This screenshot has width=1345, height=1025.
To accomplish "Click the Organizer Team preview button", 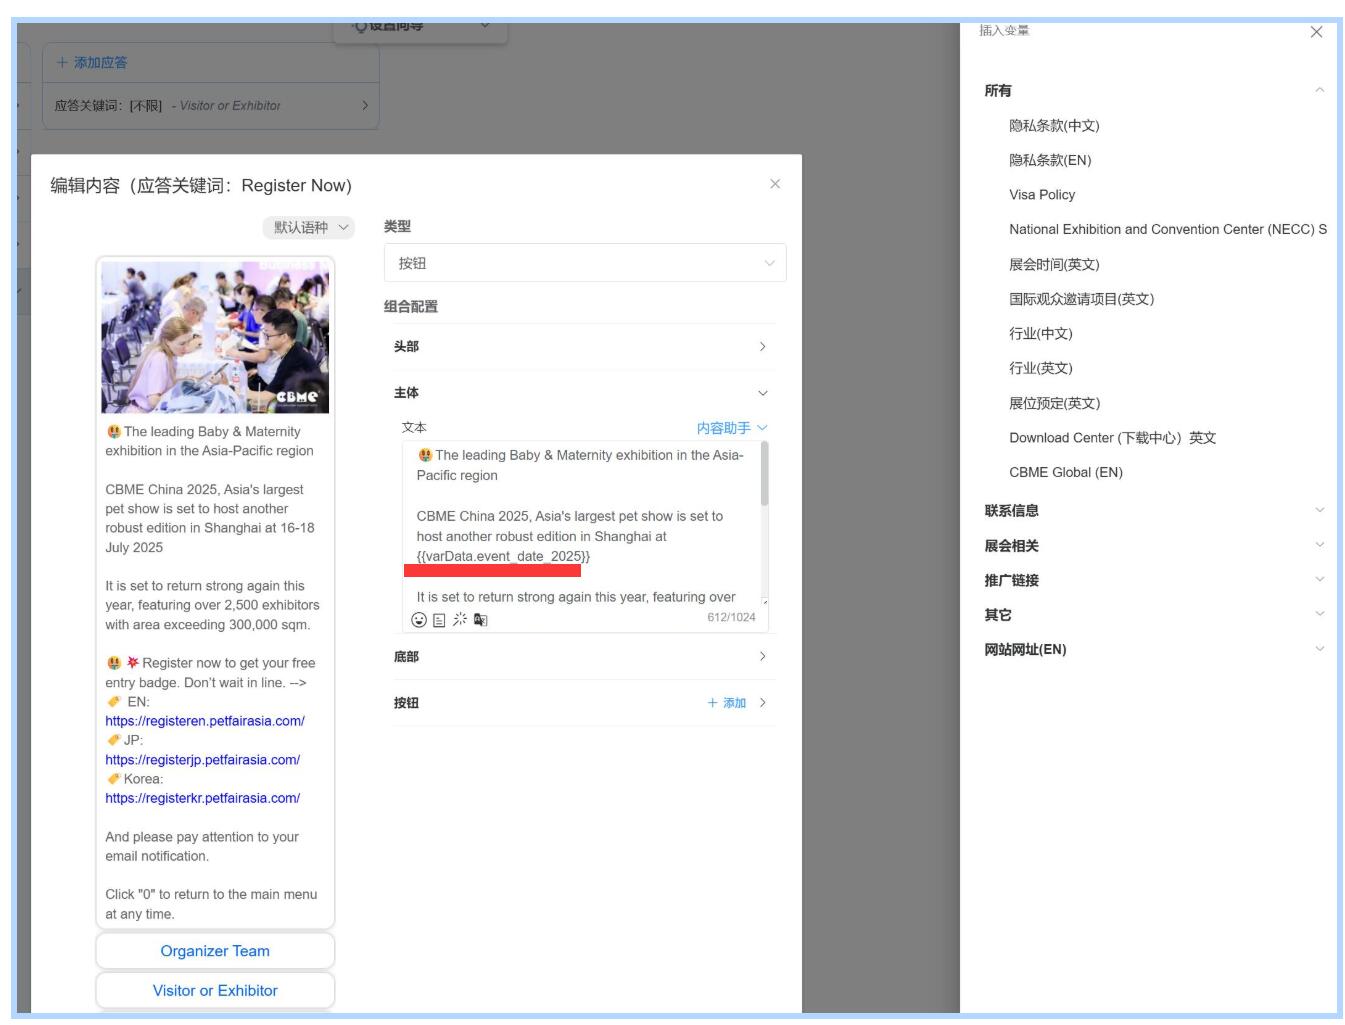I will tap(215, 951).
